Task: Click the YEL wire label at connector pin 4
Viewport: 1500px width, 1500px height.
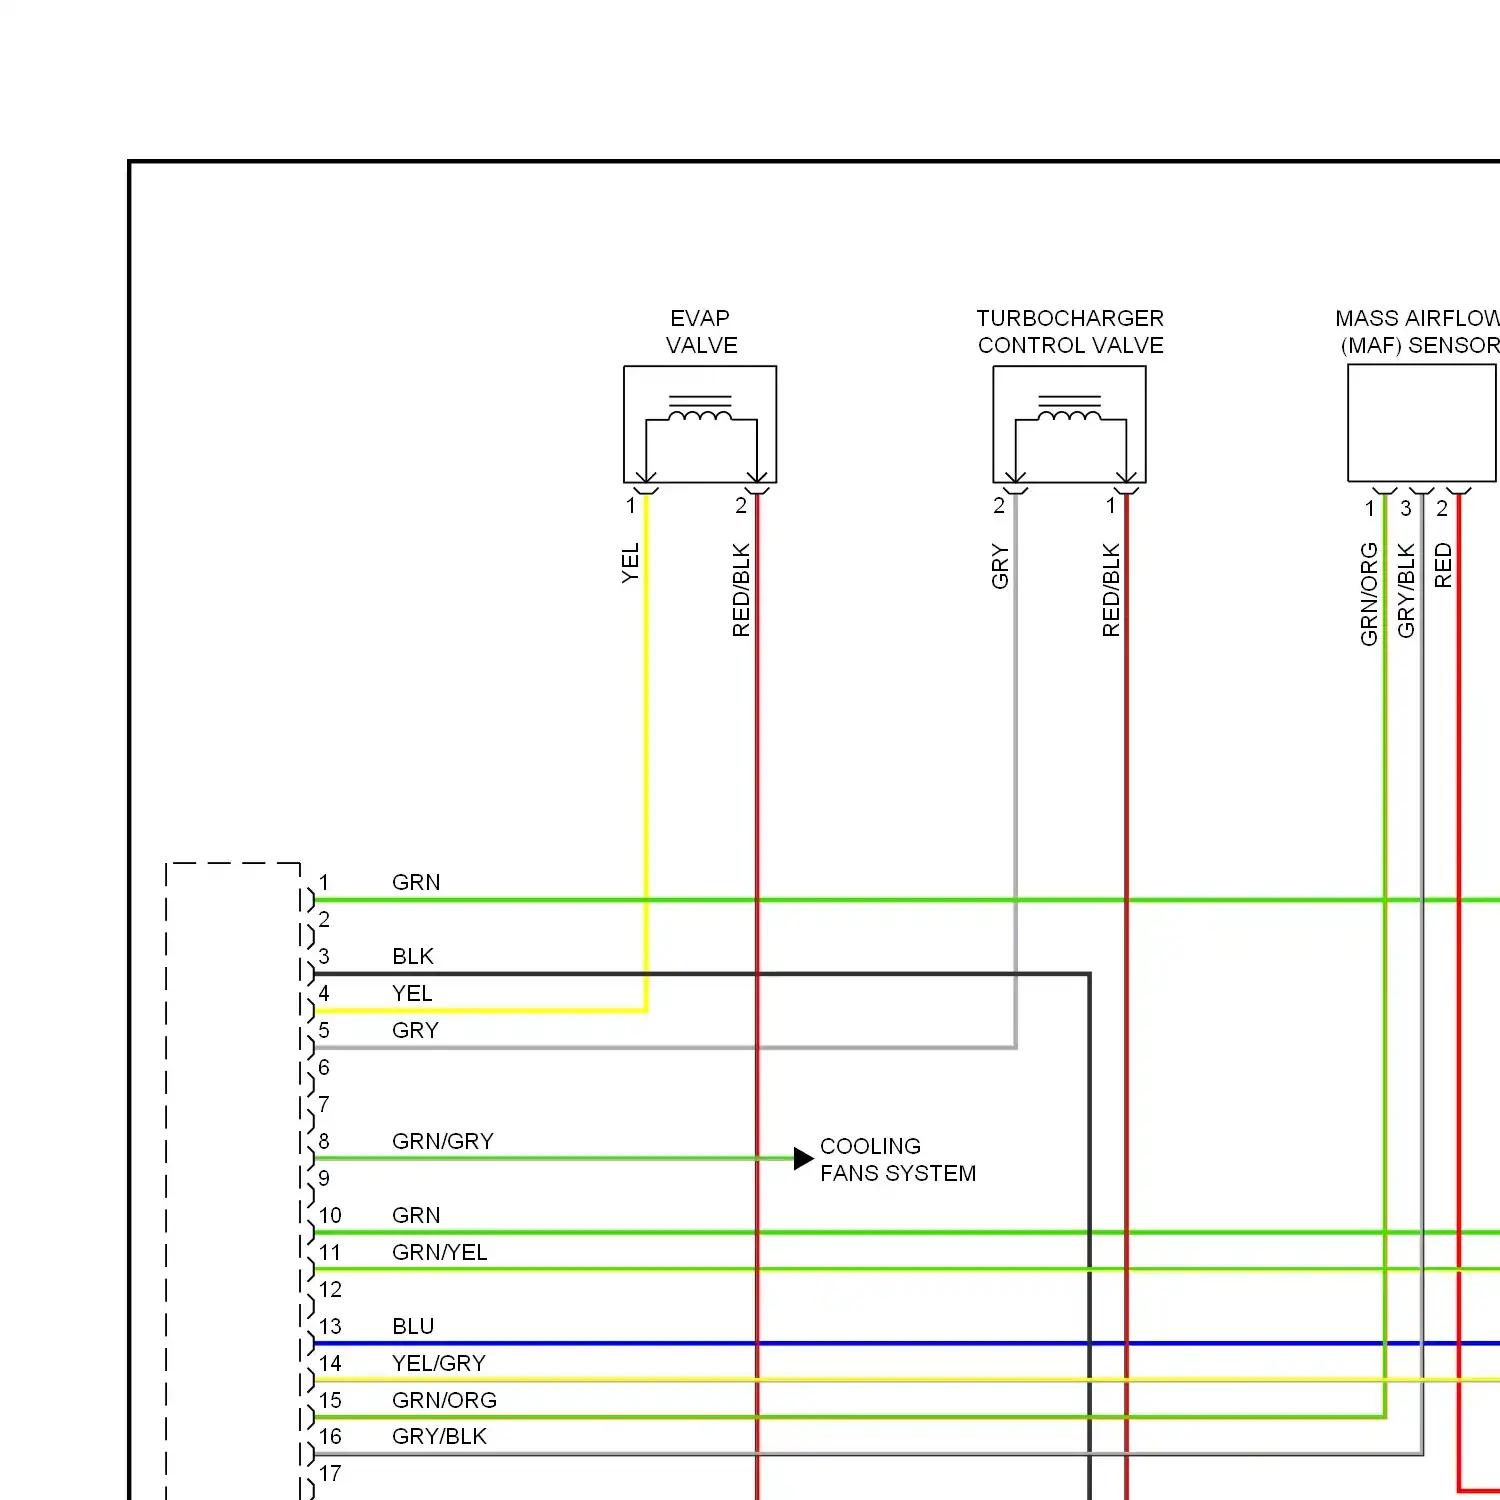Action: point(412,993)
